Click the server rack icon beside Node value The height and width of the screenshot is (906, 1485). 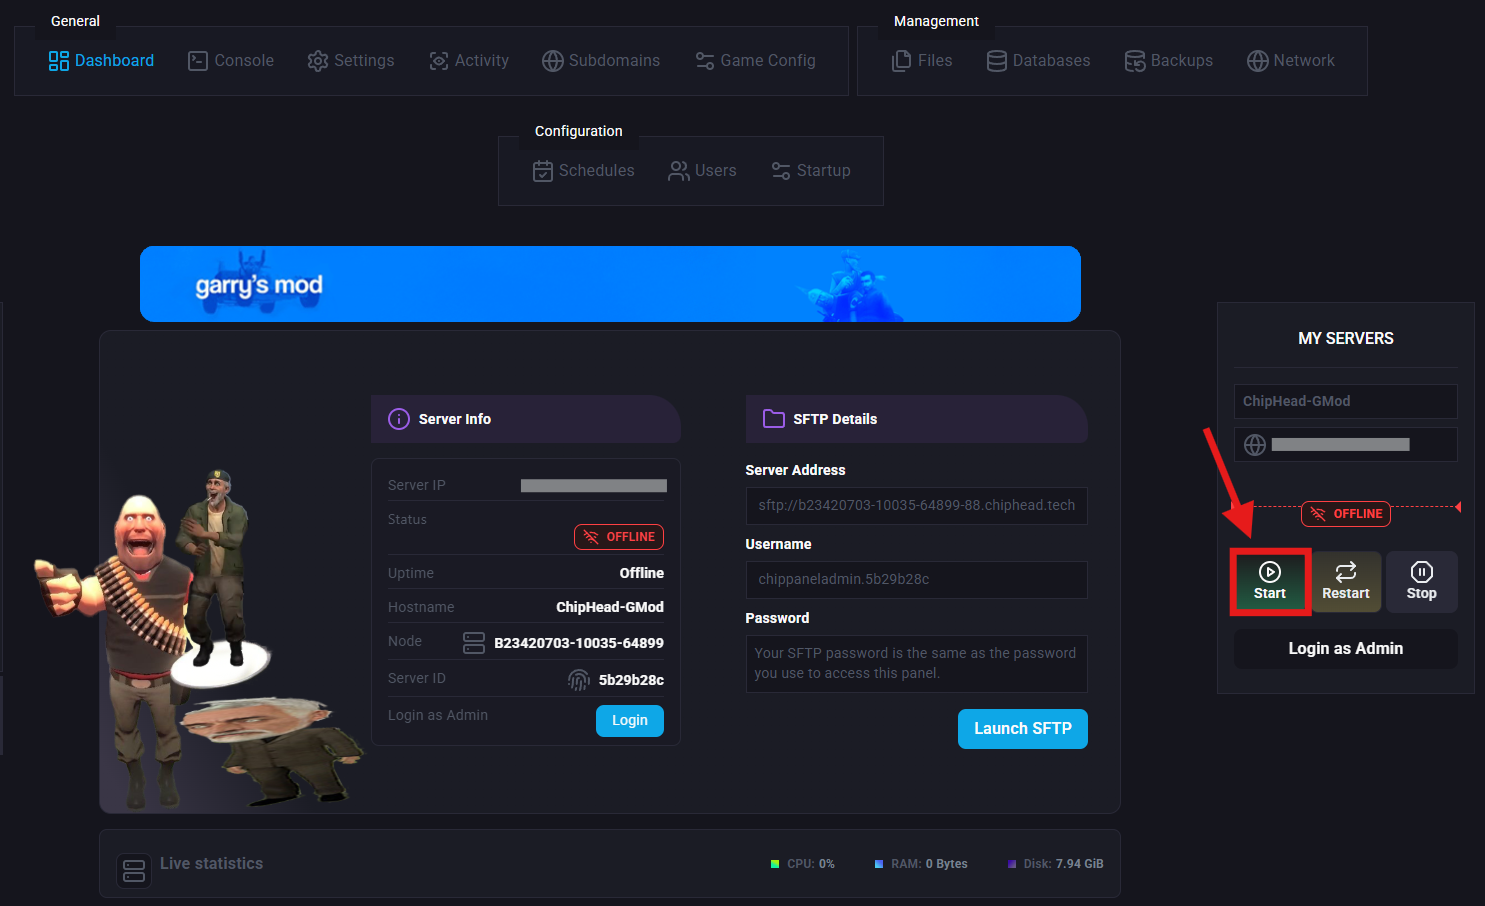474,643
